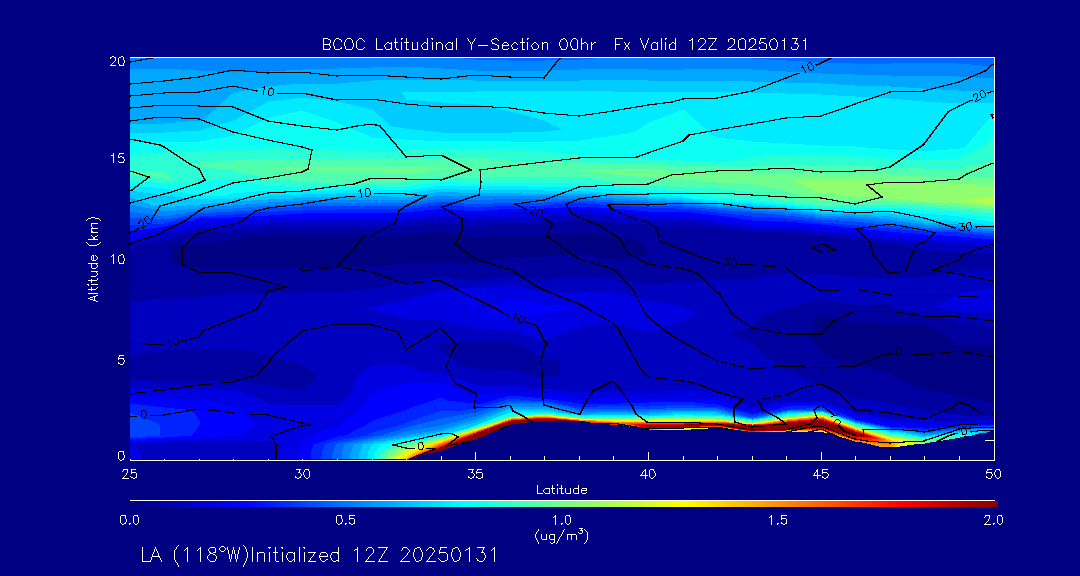
Task: Click the plot title beginning "BCOC Latitudinal Y-Section"
Action: pos(565,45)
